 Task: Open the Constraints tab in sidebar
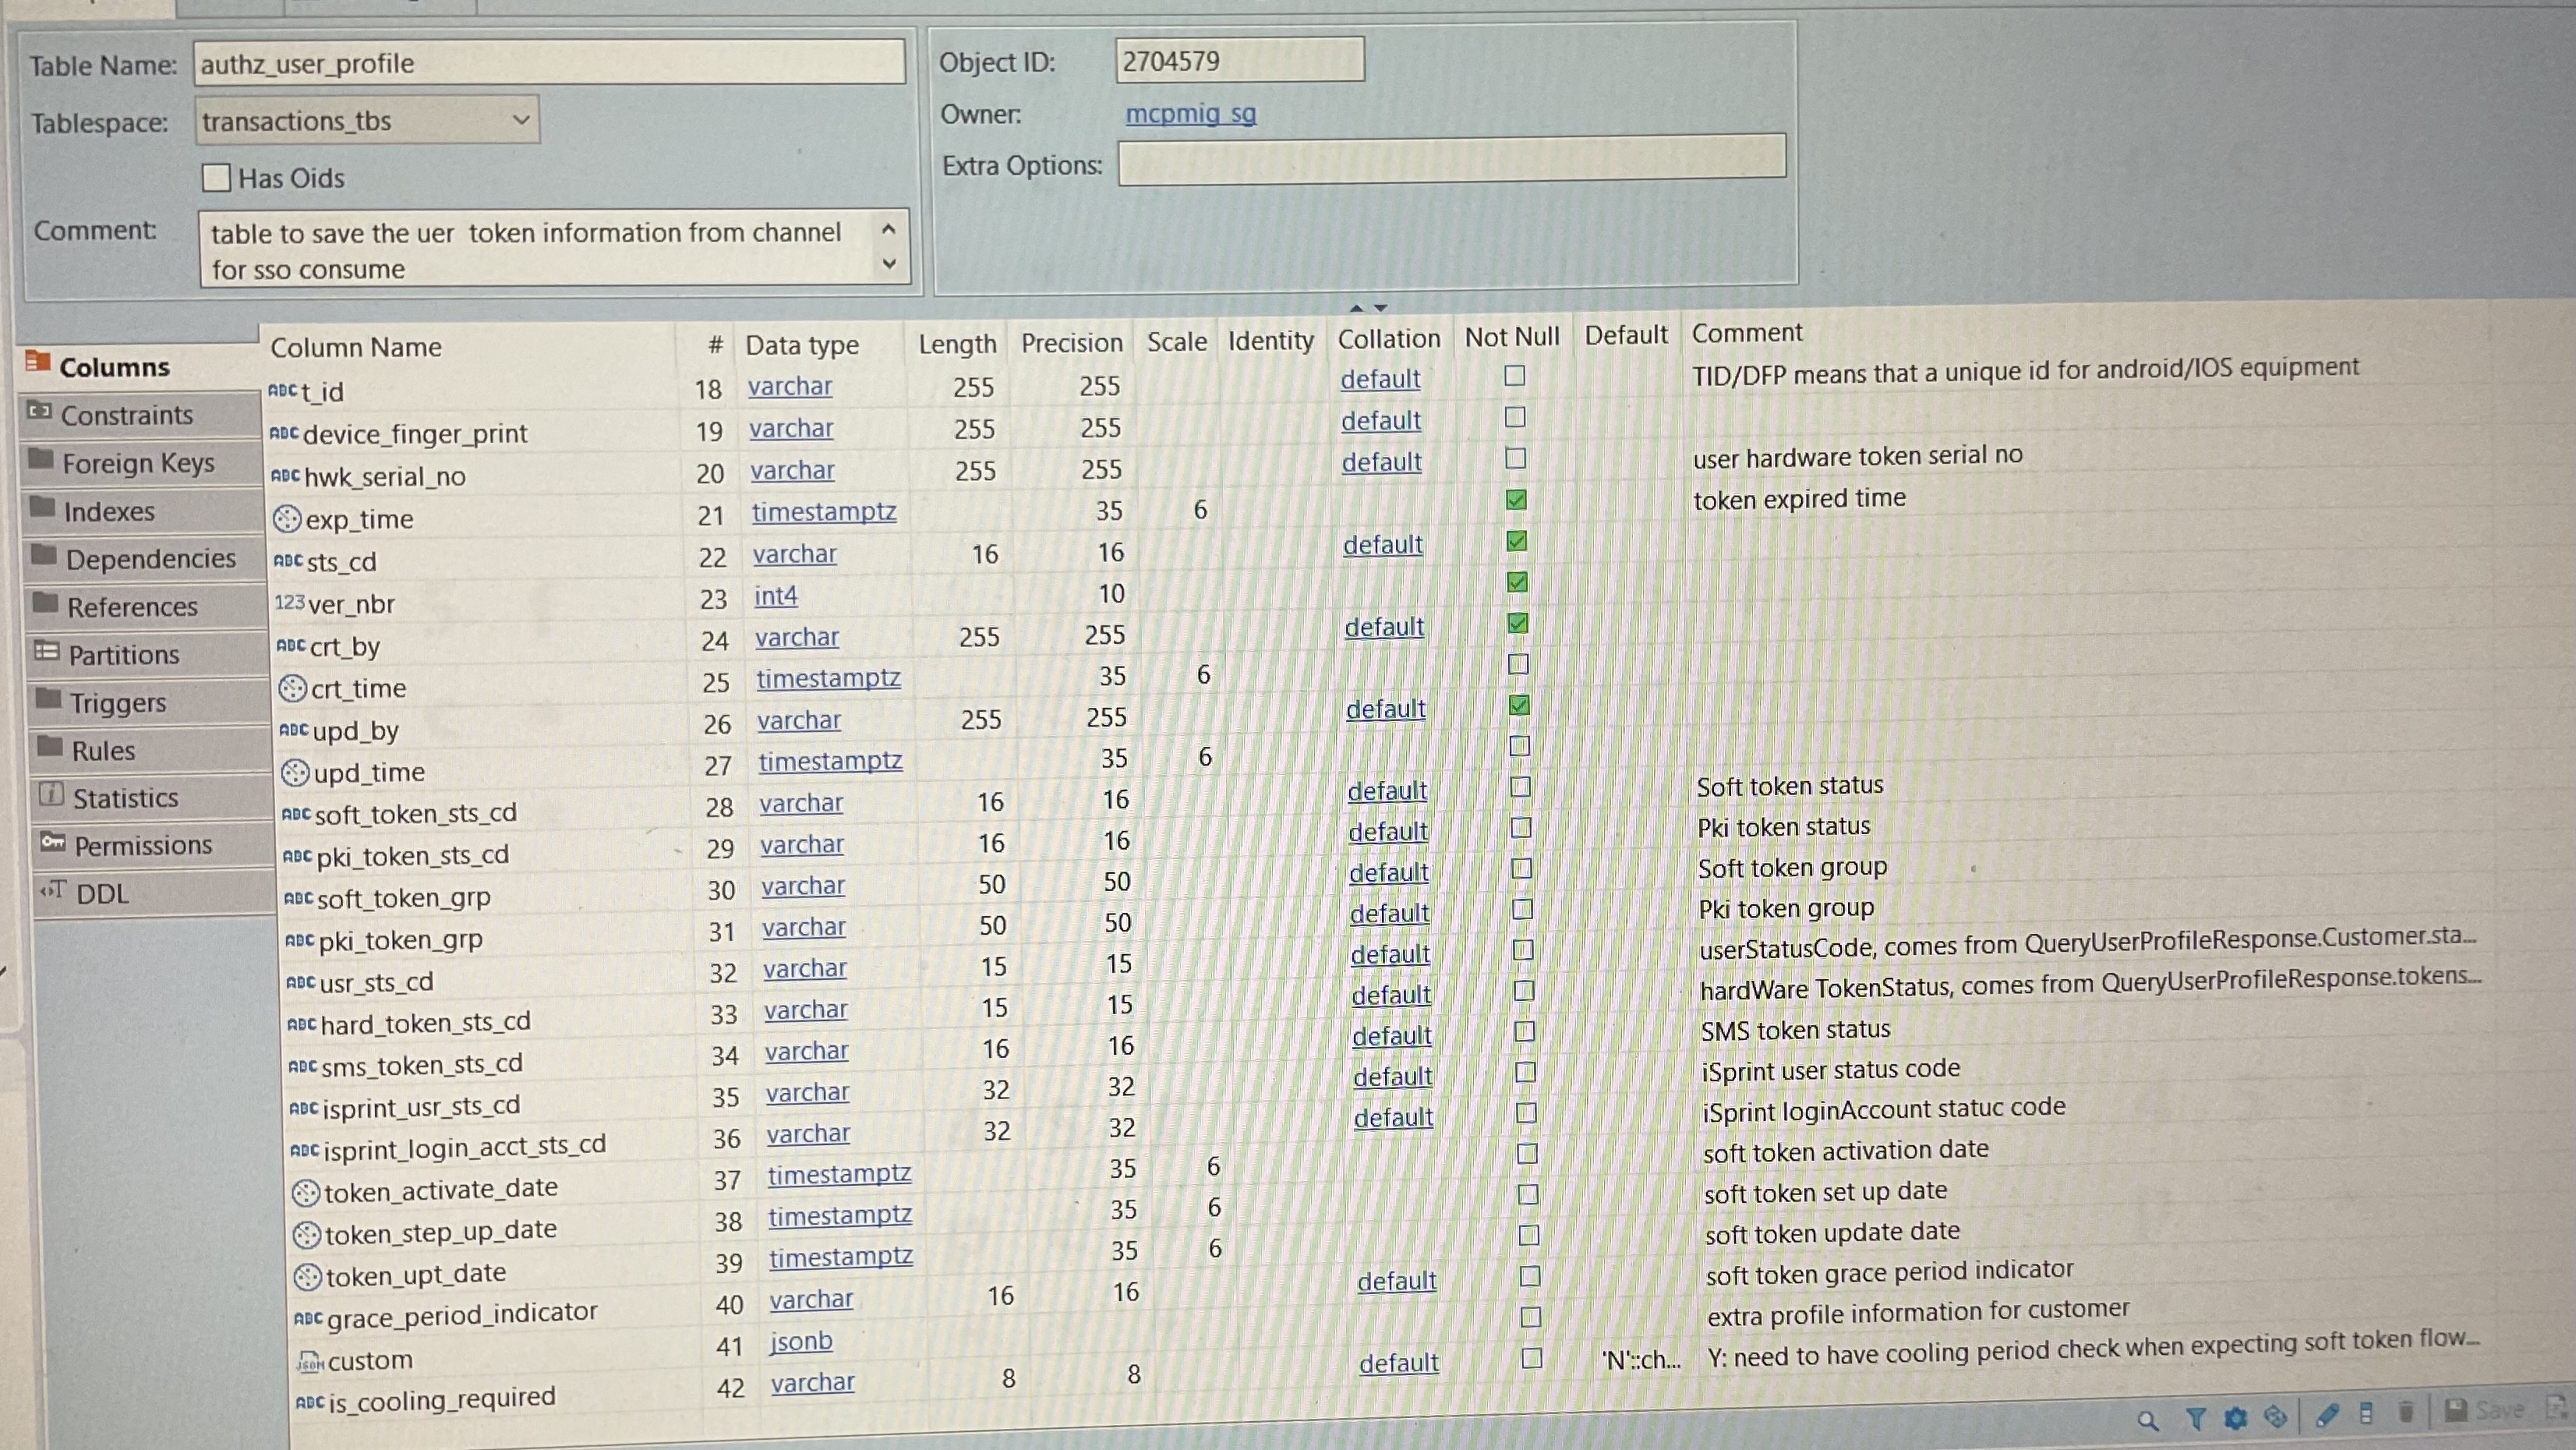126,415
